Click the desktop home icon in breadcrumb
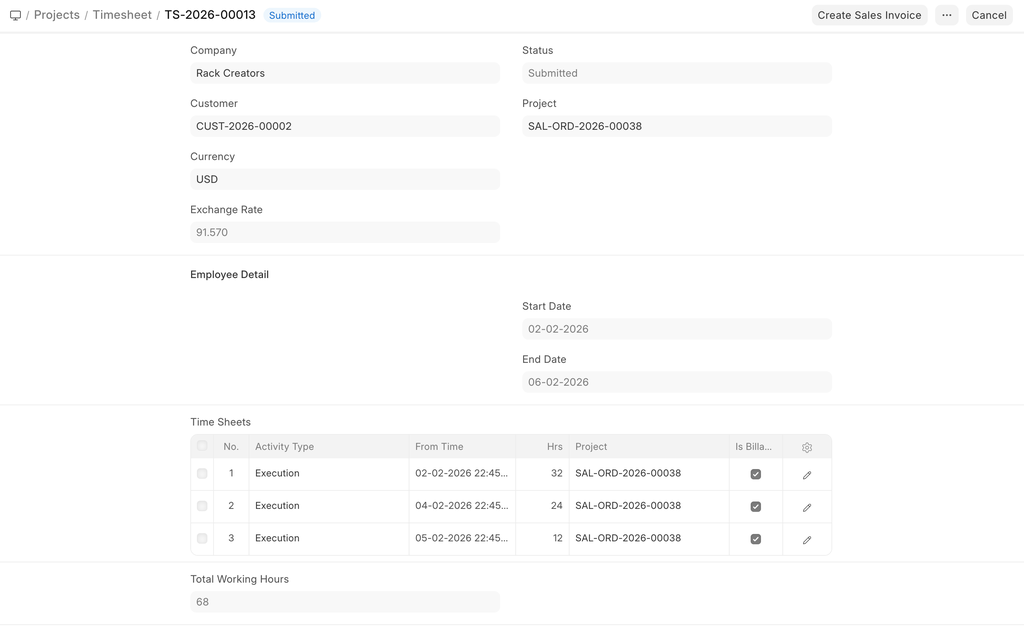1024x628 pixels. click(x=15, y=16)
